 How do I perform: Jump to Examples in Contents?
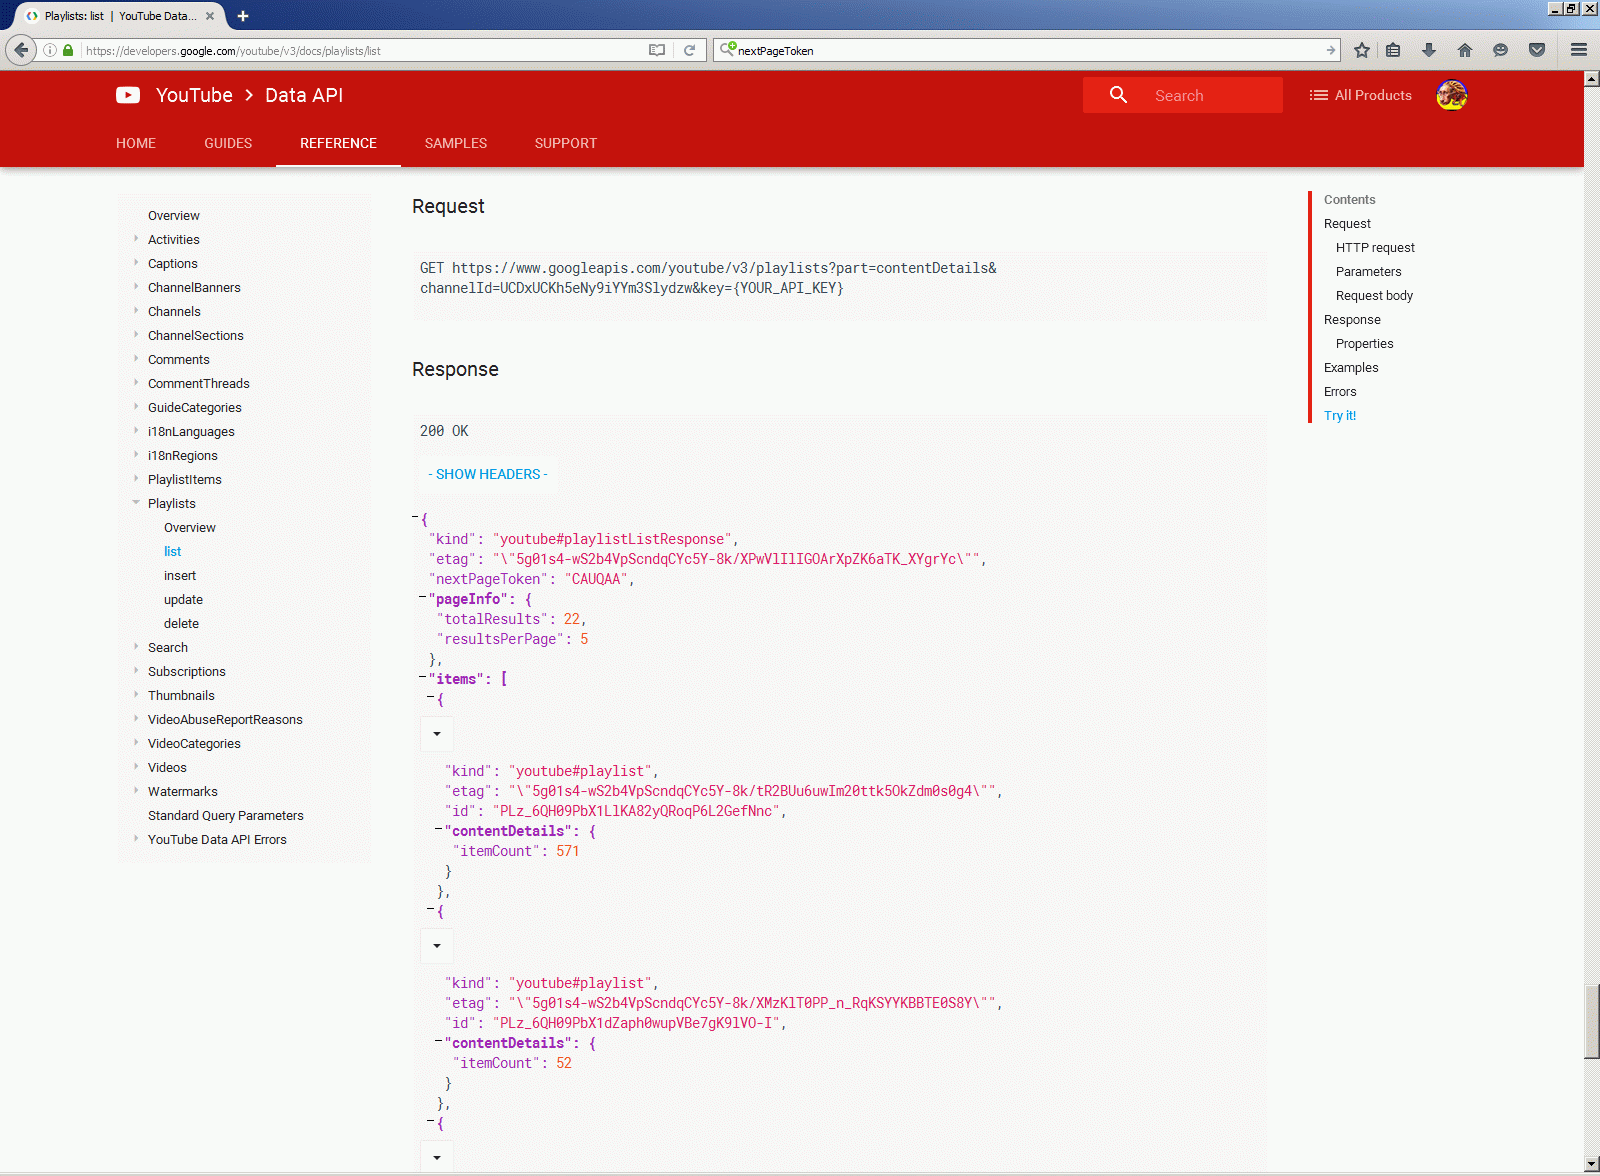[x=1351, y=367]
